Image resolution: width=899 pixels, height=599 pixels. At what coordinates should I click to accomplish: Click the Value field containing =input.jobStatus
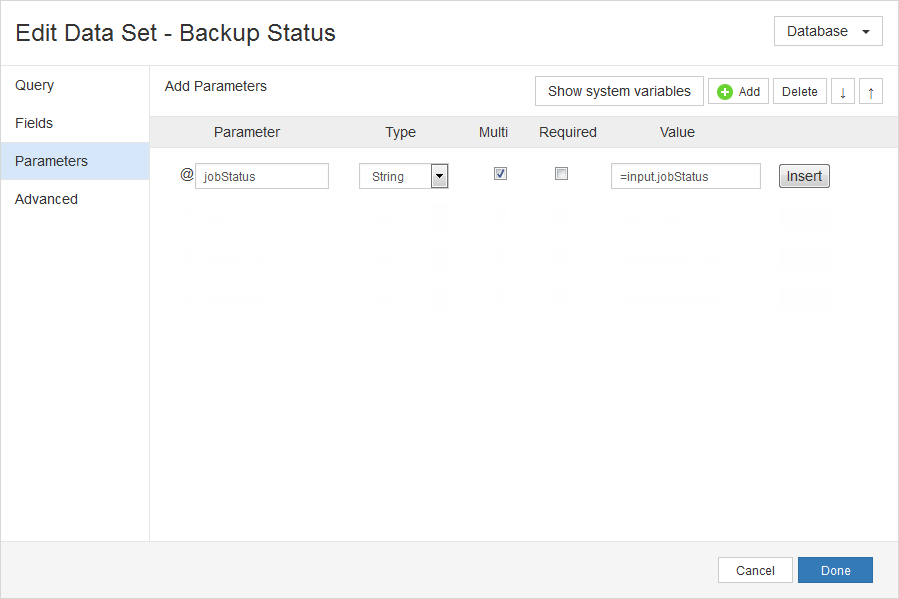[x=685, y=175]
